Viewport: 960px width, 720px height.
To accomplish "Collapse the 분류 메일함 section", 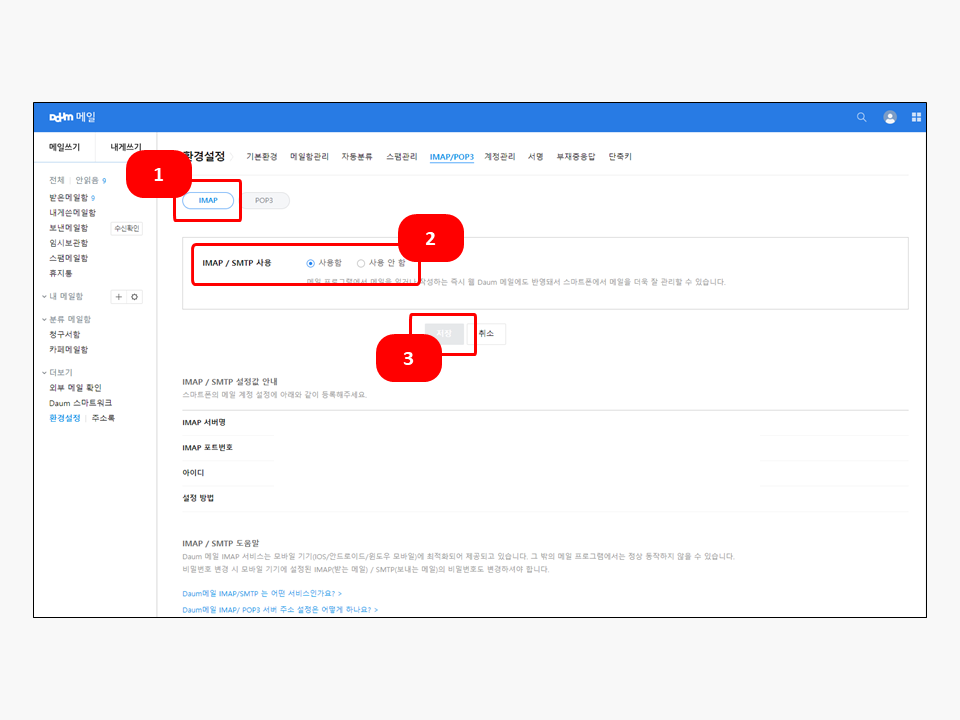I will tap(45, 319).
